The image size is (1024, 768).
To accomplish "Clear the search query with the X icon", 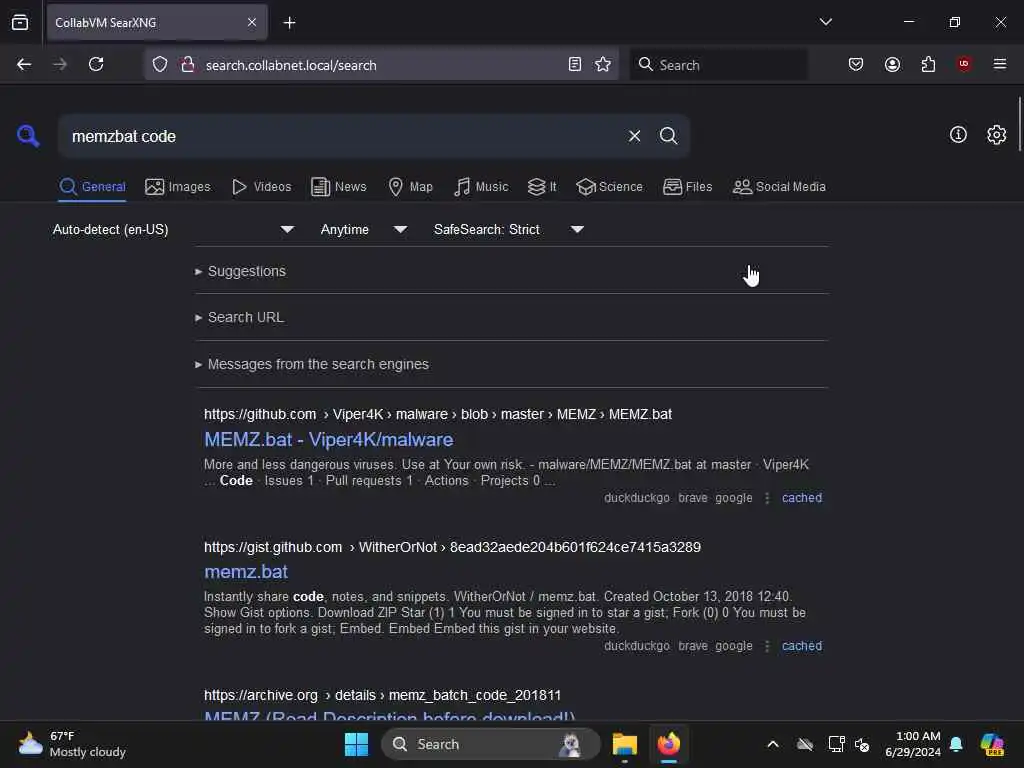I will (634, 136).
